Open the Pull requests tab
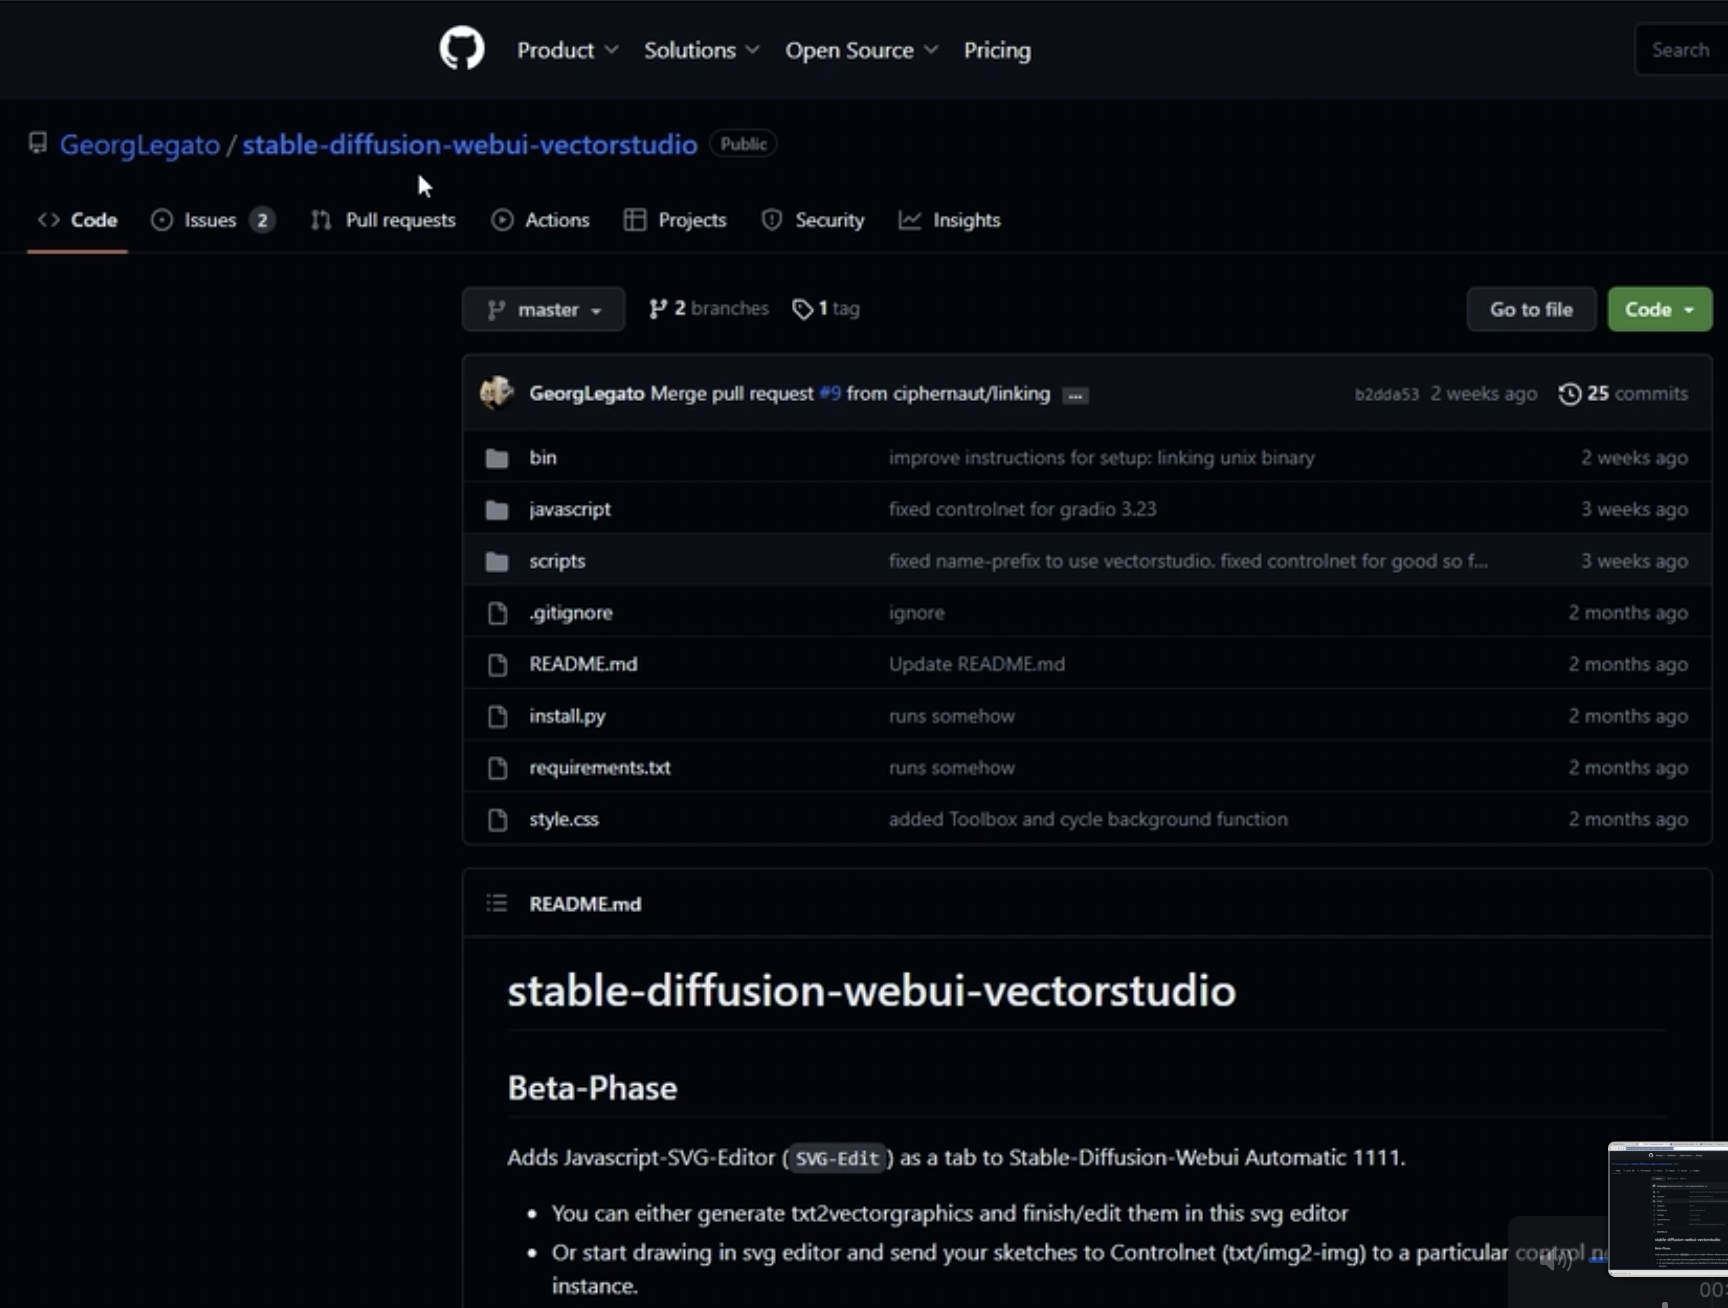This screenshot has height=1308, width=1728. (383, 220)
